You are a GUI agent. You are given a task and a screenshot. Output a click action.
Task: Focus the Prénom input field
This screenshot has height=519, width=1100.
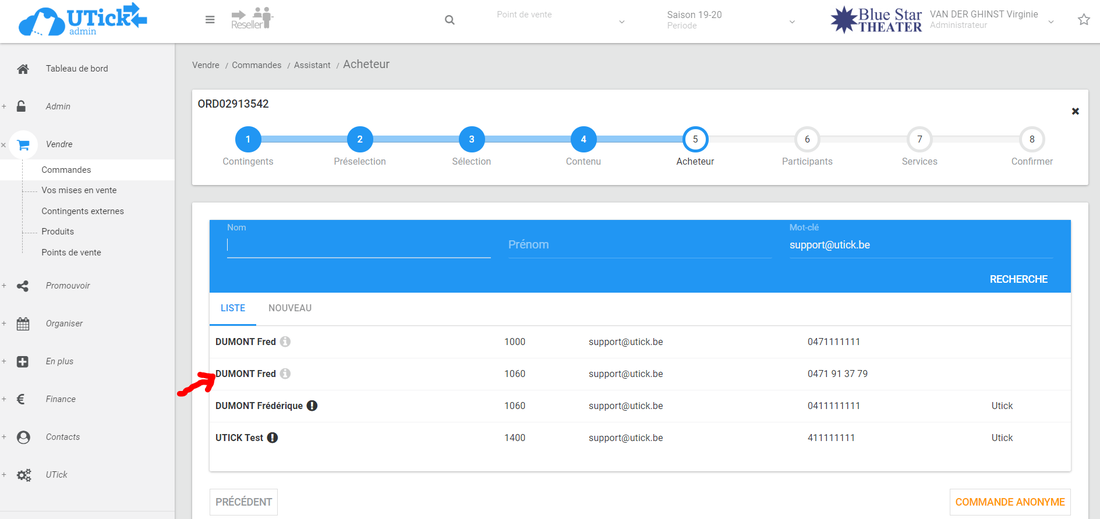pyautogui.click(x=639, y=245)
